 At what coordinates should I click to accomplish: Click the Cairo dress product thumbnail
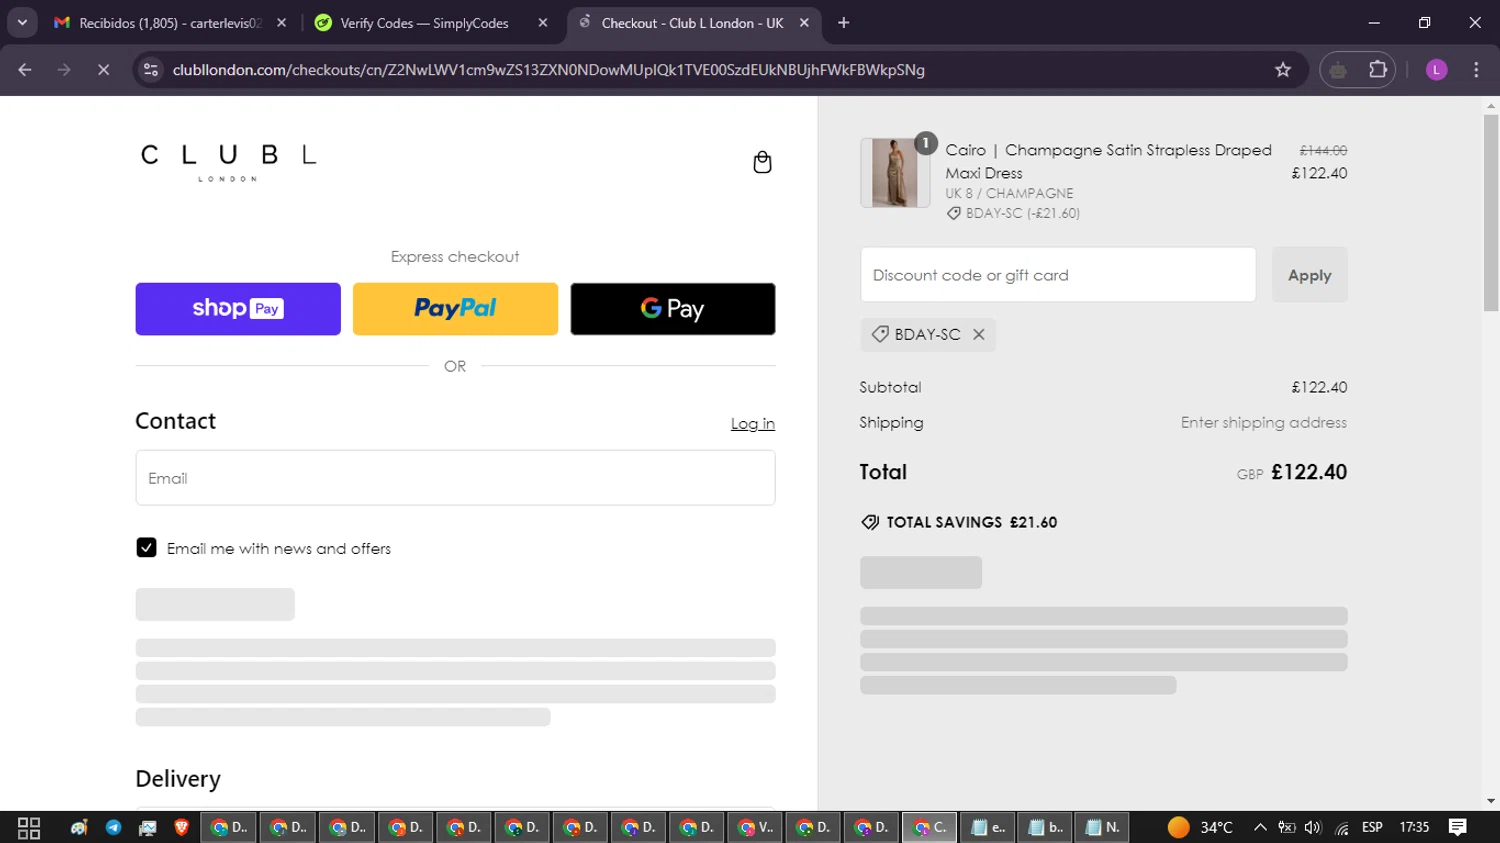tap(895, 173)
